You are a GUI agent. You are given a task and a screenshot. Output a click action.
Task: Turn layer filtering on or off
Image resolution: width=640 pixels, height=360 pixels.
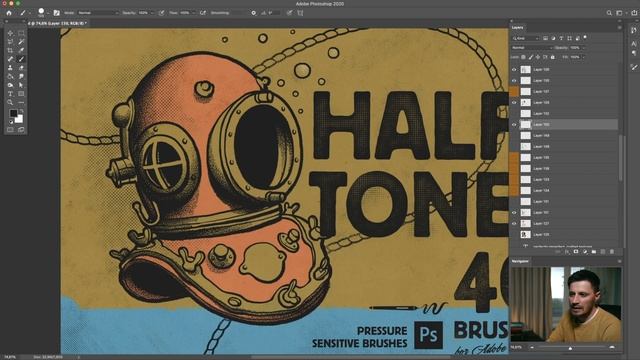[x=585, y=37]
